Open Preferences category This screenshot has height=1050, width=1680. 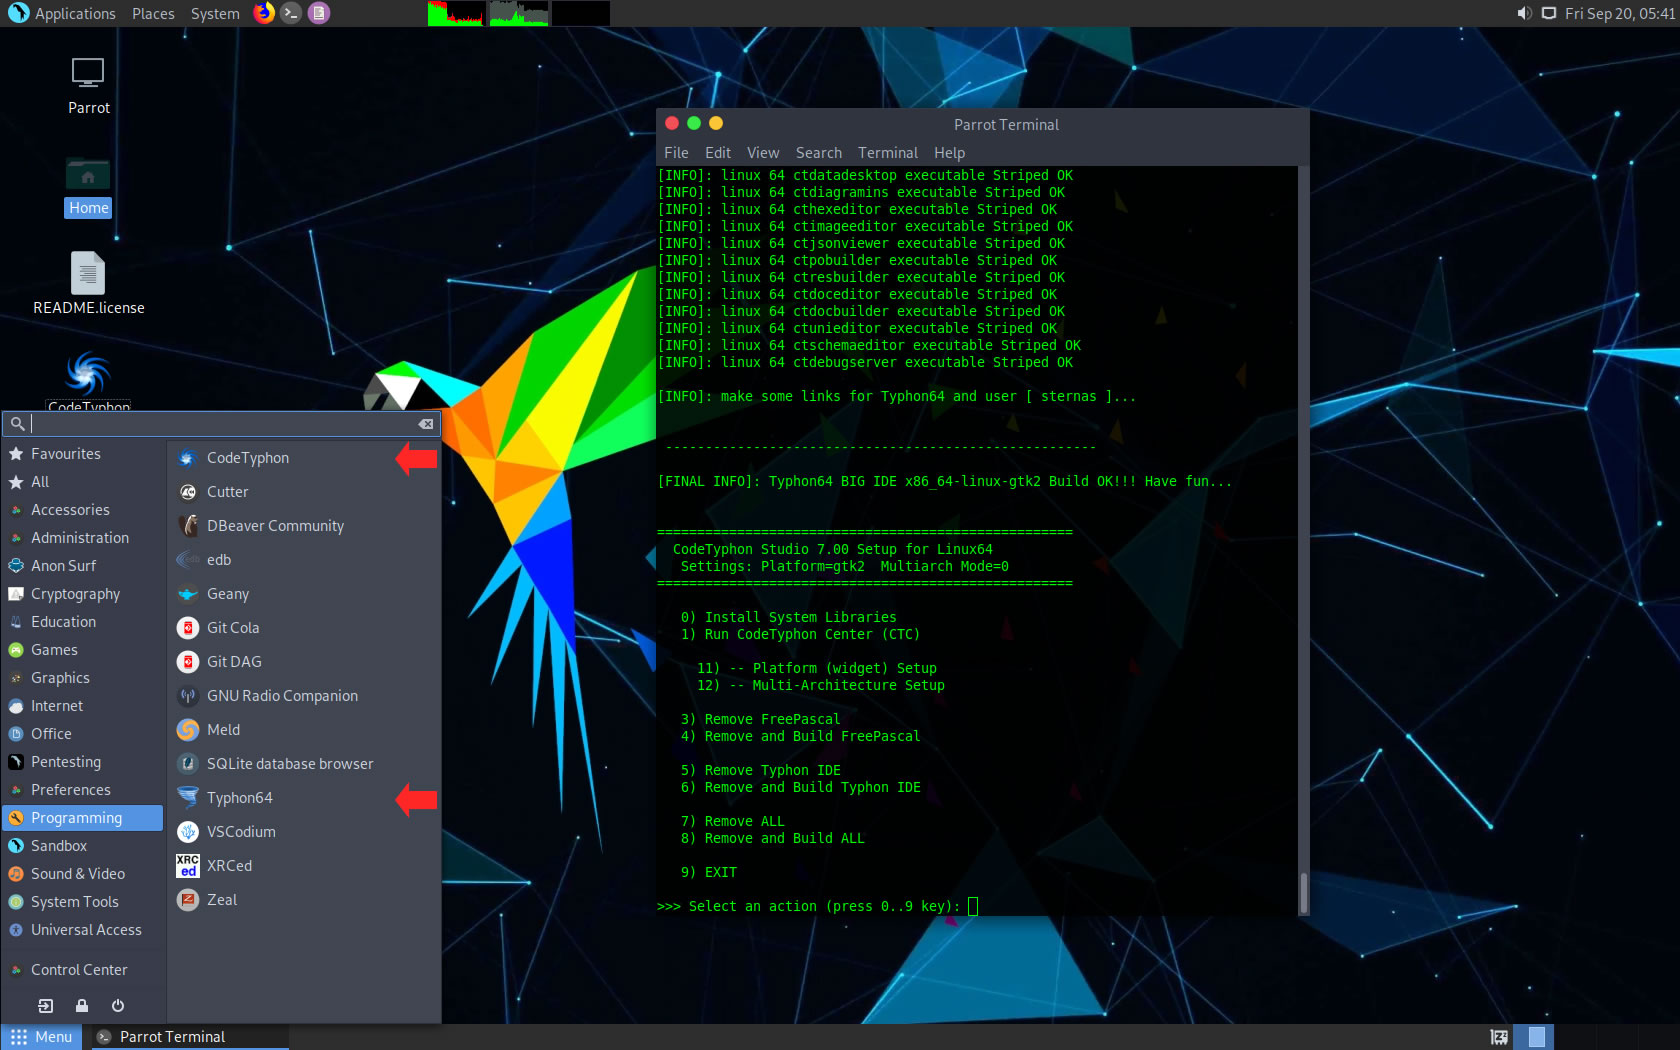coord(83,790)
